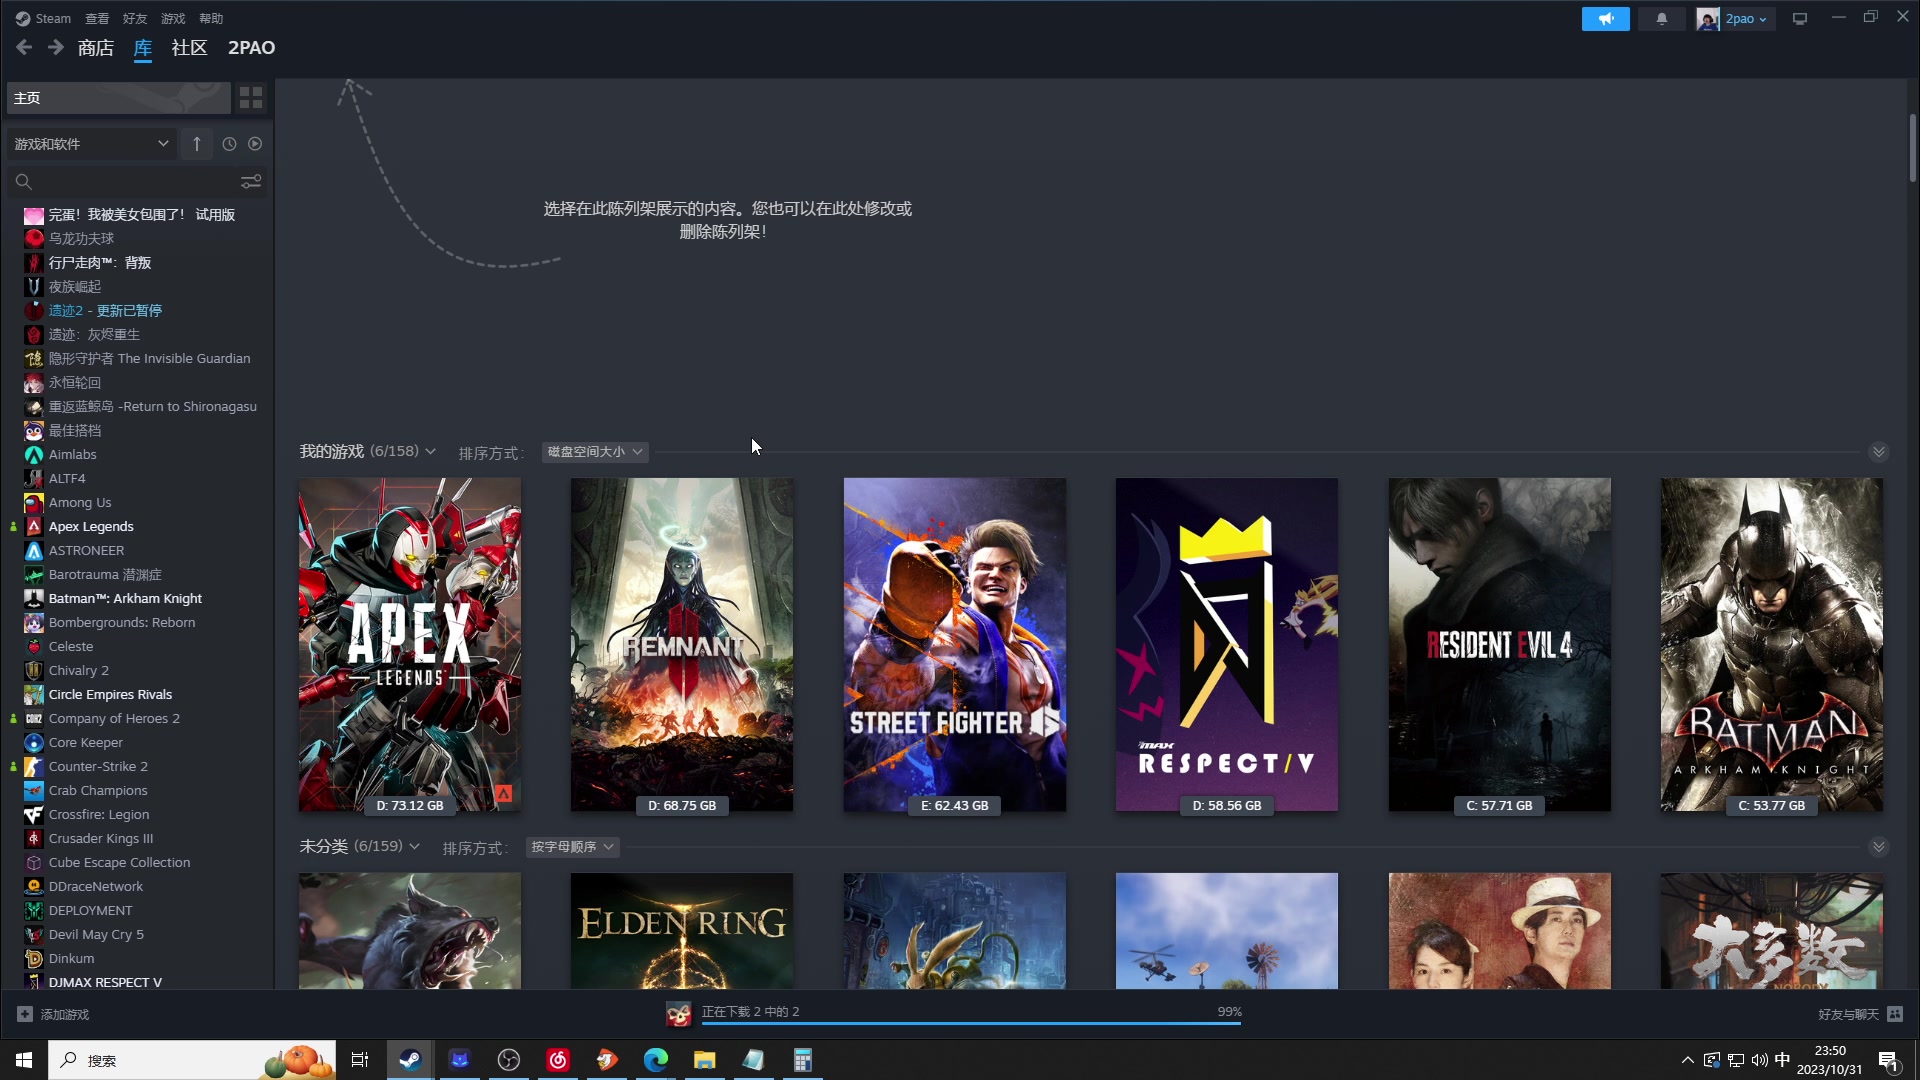Screen dimensions: 1920x1080
Task: Open the notifications bell
Action: tap(1662, 19)
